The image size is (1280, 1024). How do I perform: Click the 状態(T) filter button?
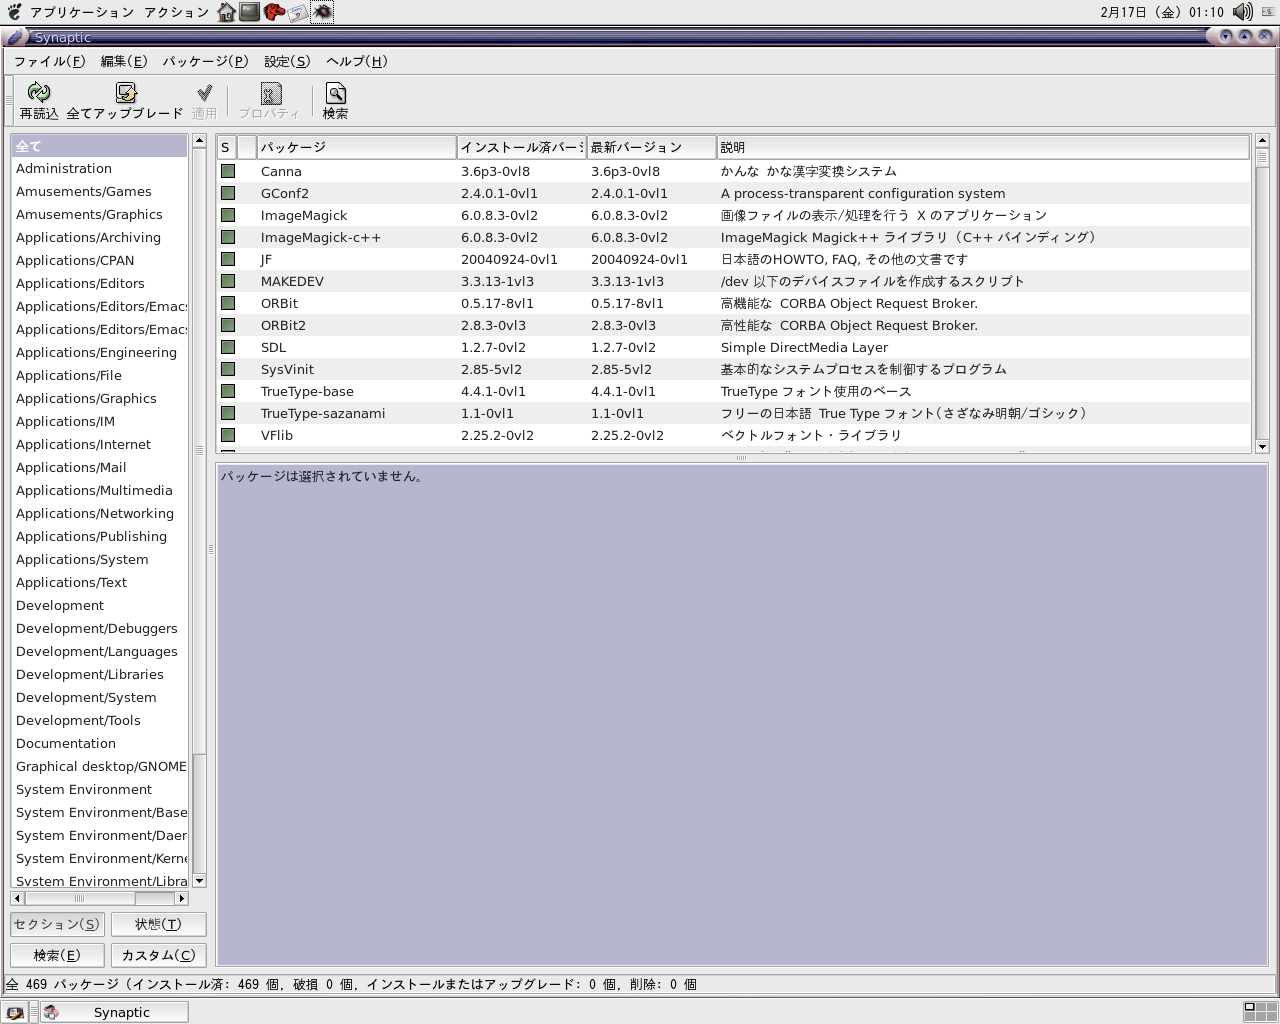[158, 924]
